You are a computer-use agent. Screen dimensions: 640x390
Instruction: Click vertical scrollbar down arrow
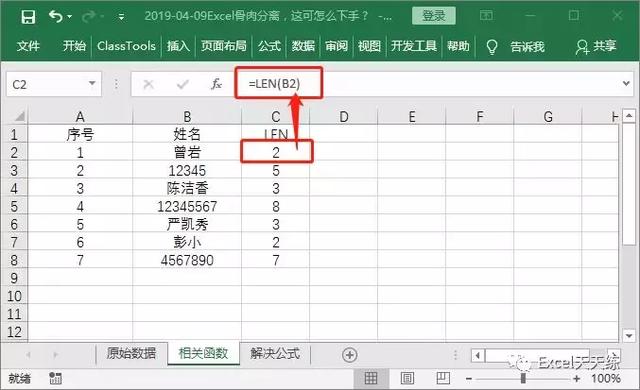[x=629, y=336]
